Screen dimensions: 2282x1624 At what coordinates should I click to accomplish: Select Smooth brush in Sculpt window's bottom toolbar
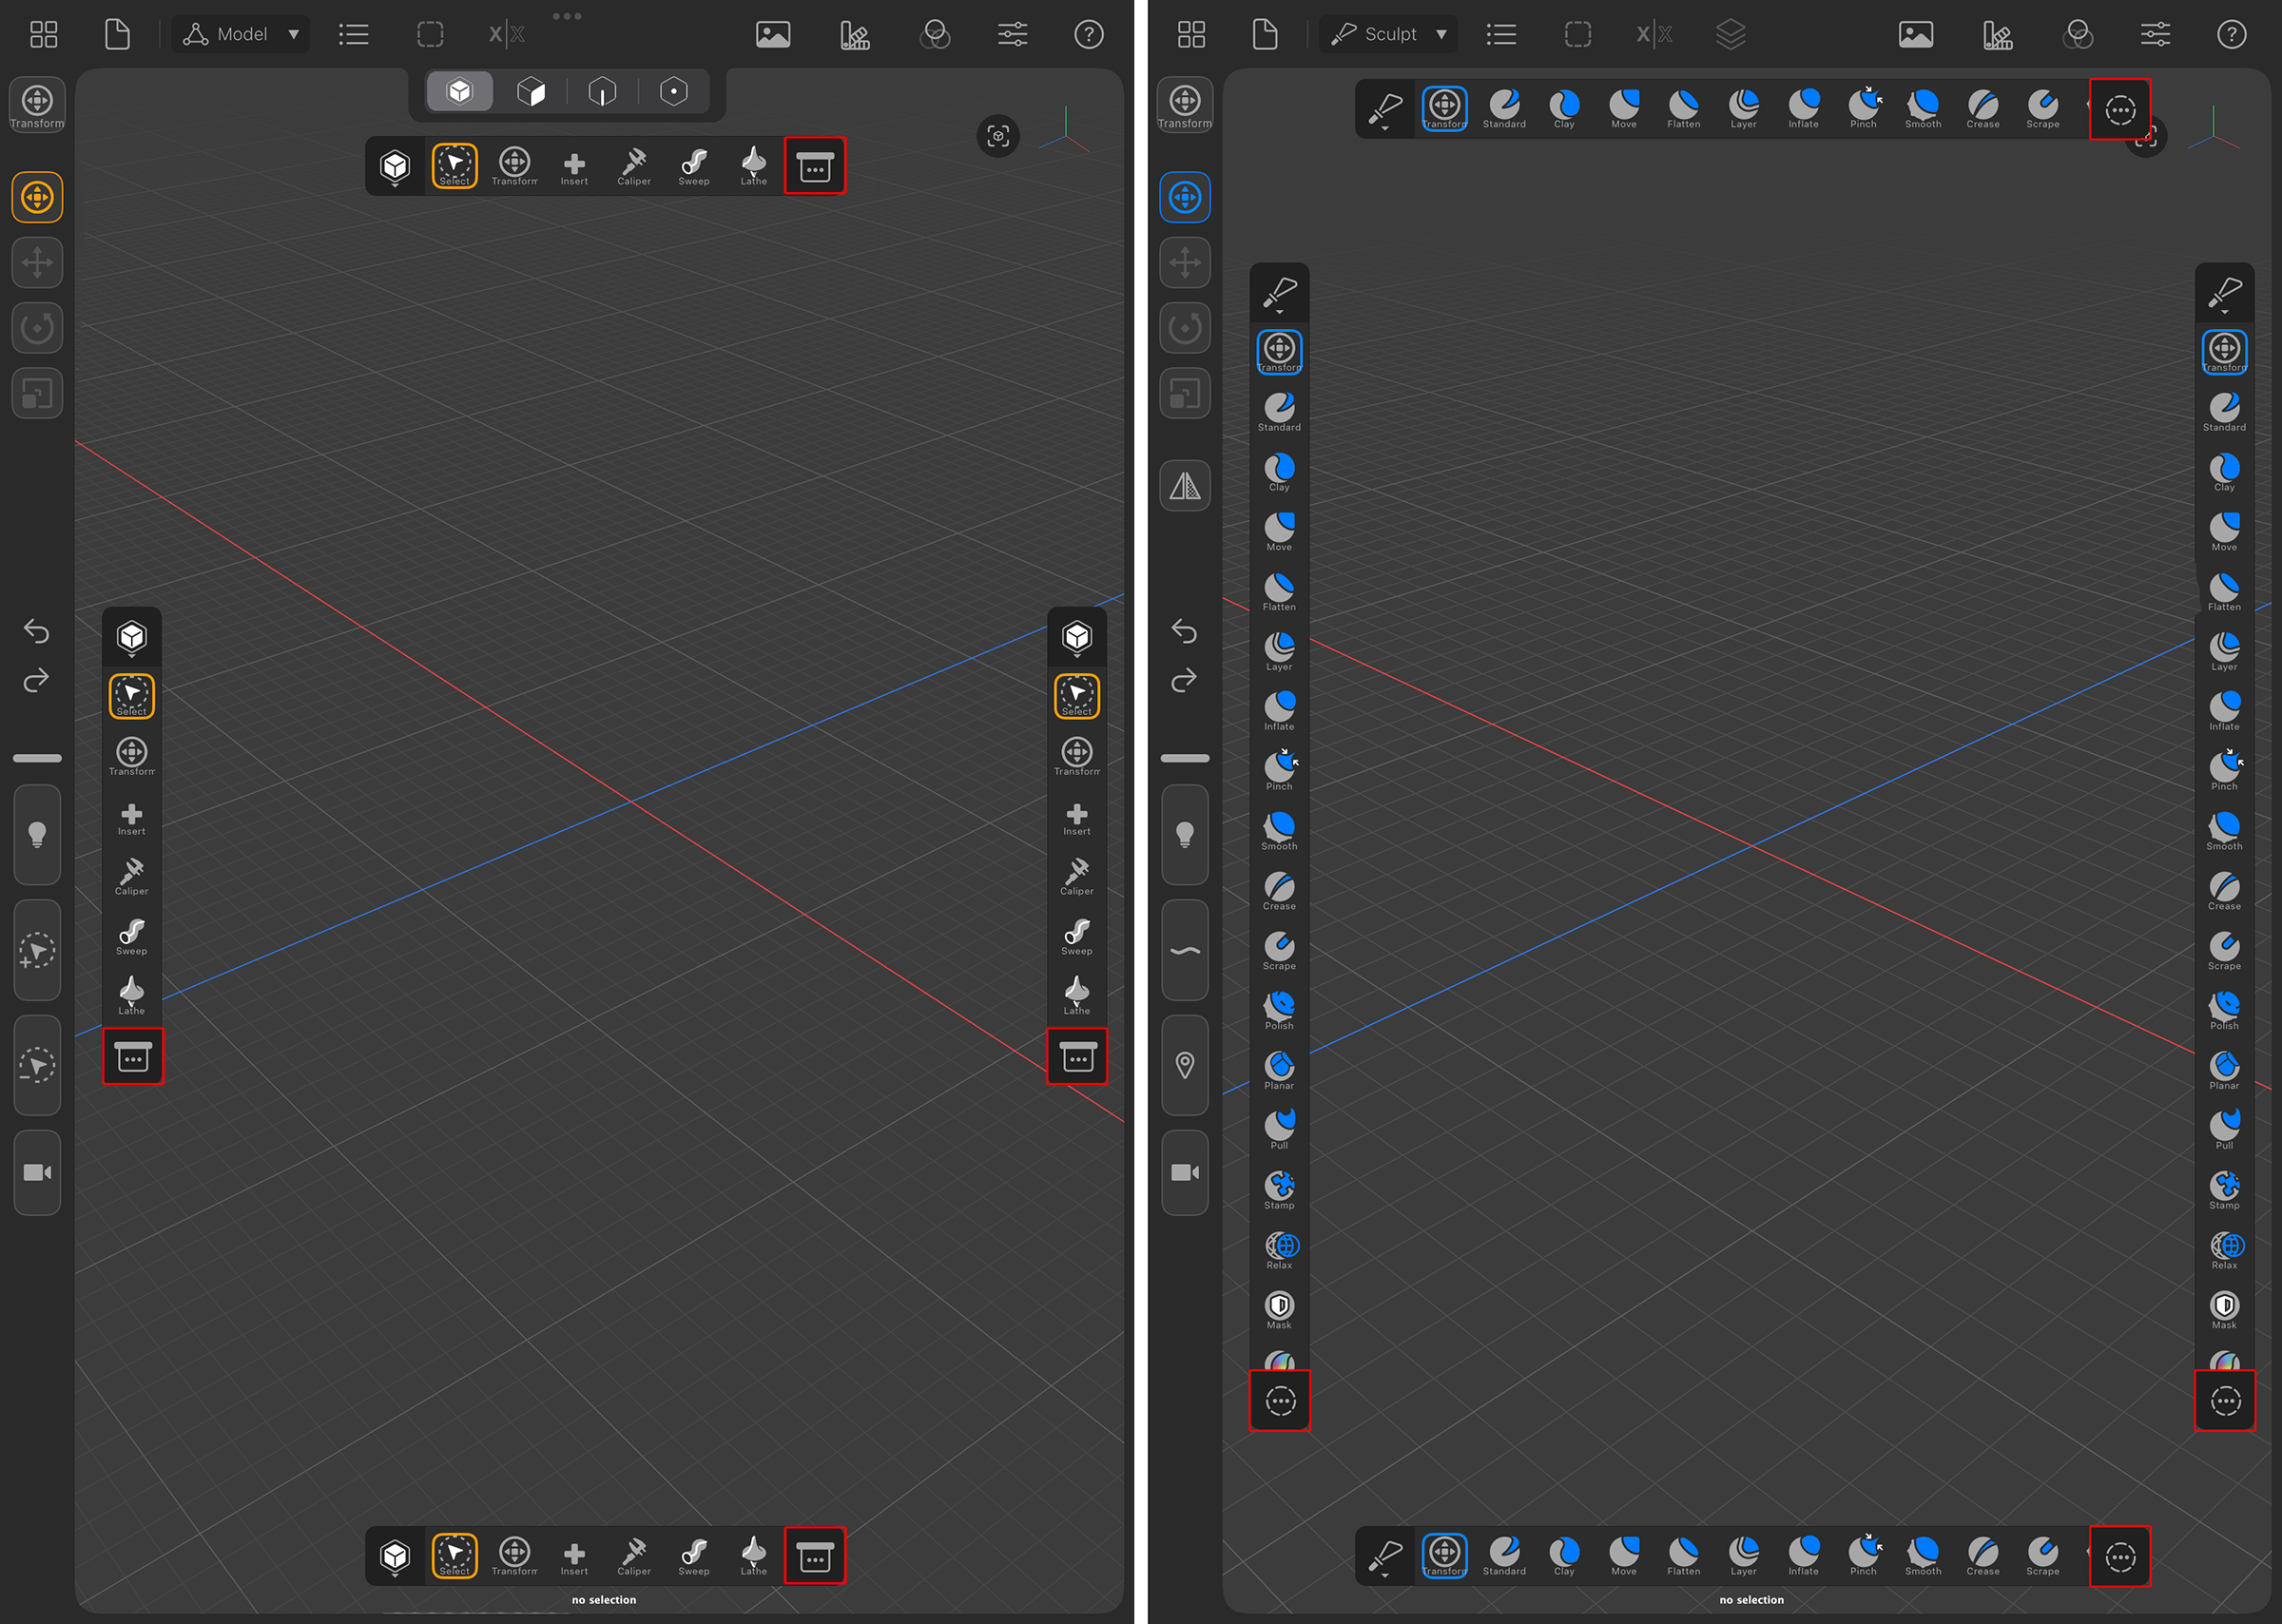(1923, 1555)
